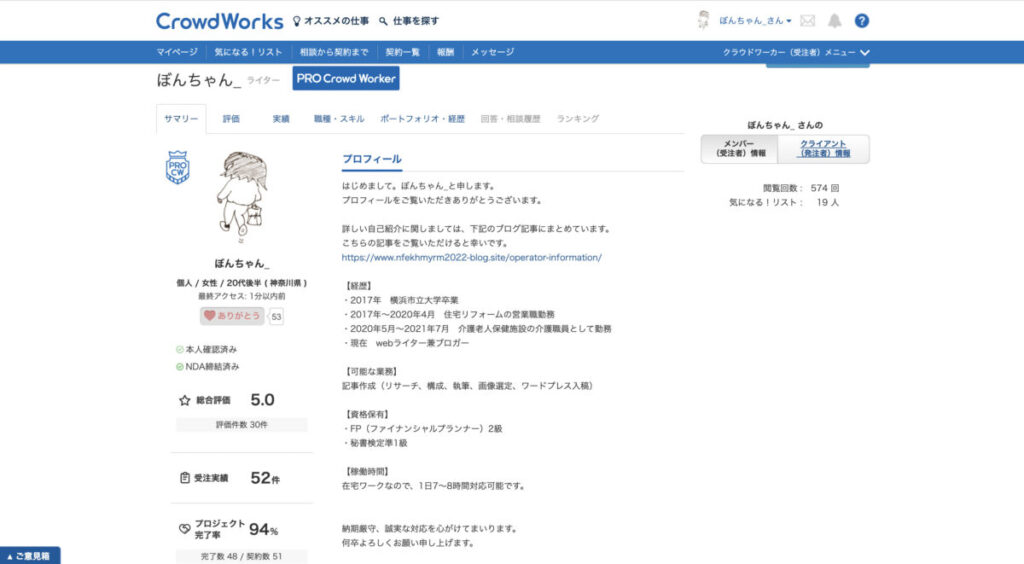Click the PRO Crowd Worker badge button
Screen dimensions: 1024x564
point(346,78)
